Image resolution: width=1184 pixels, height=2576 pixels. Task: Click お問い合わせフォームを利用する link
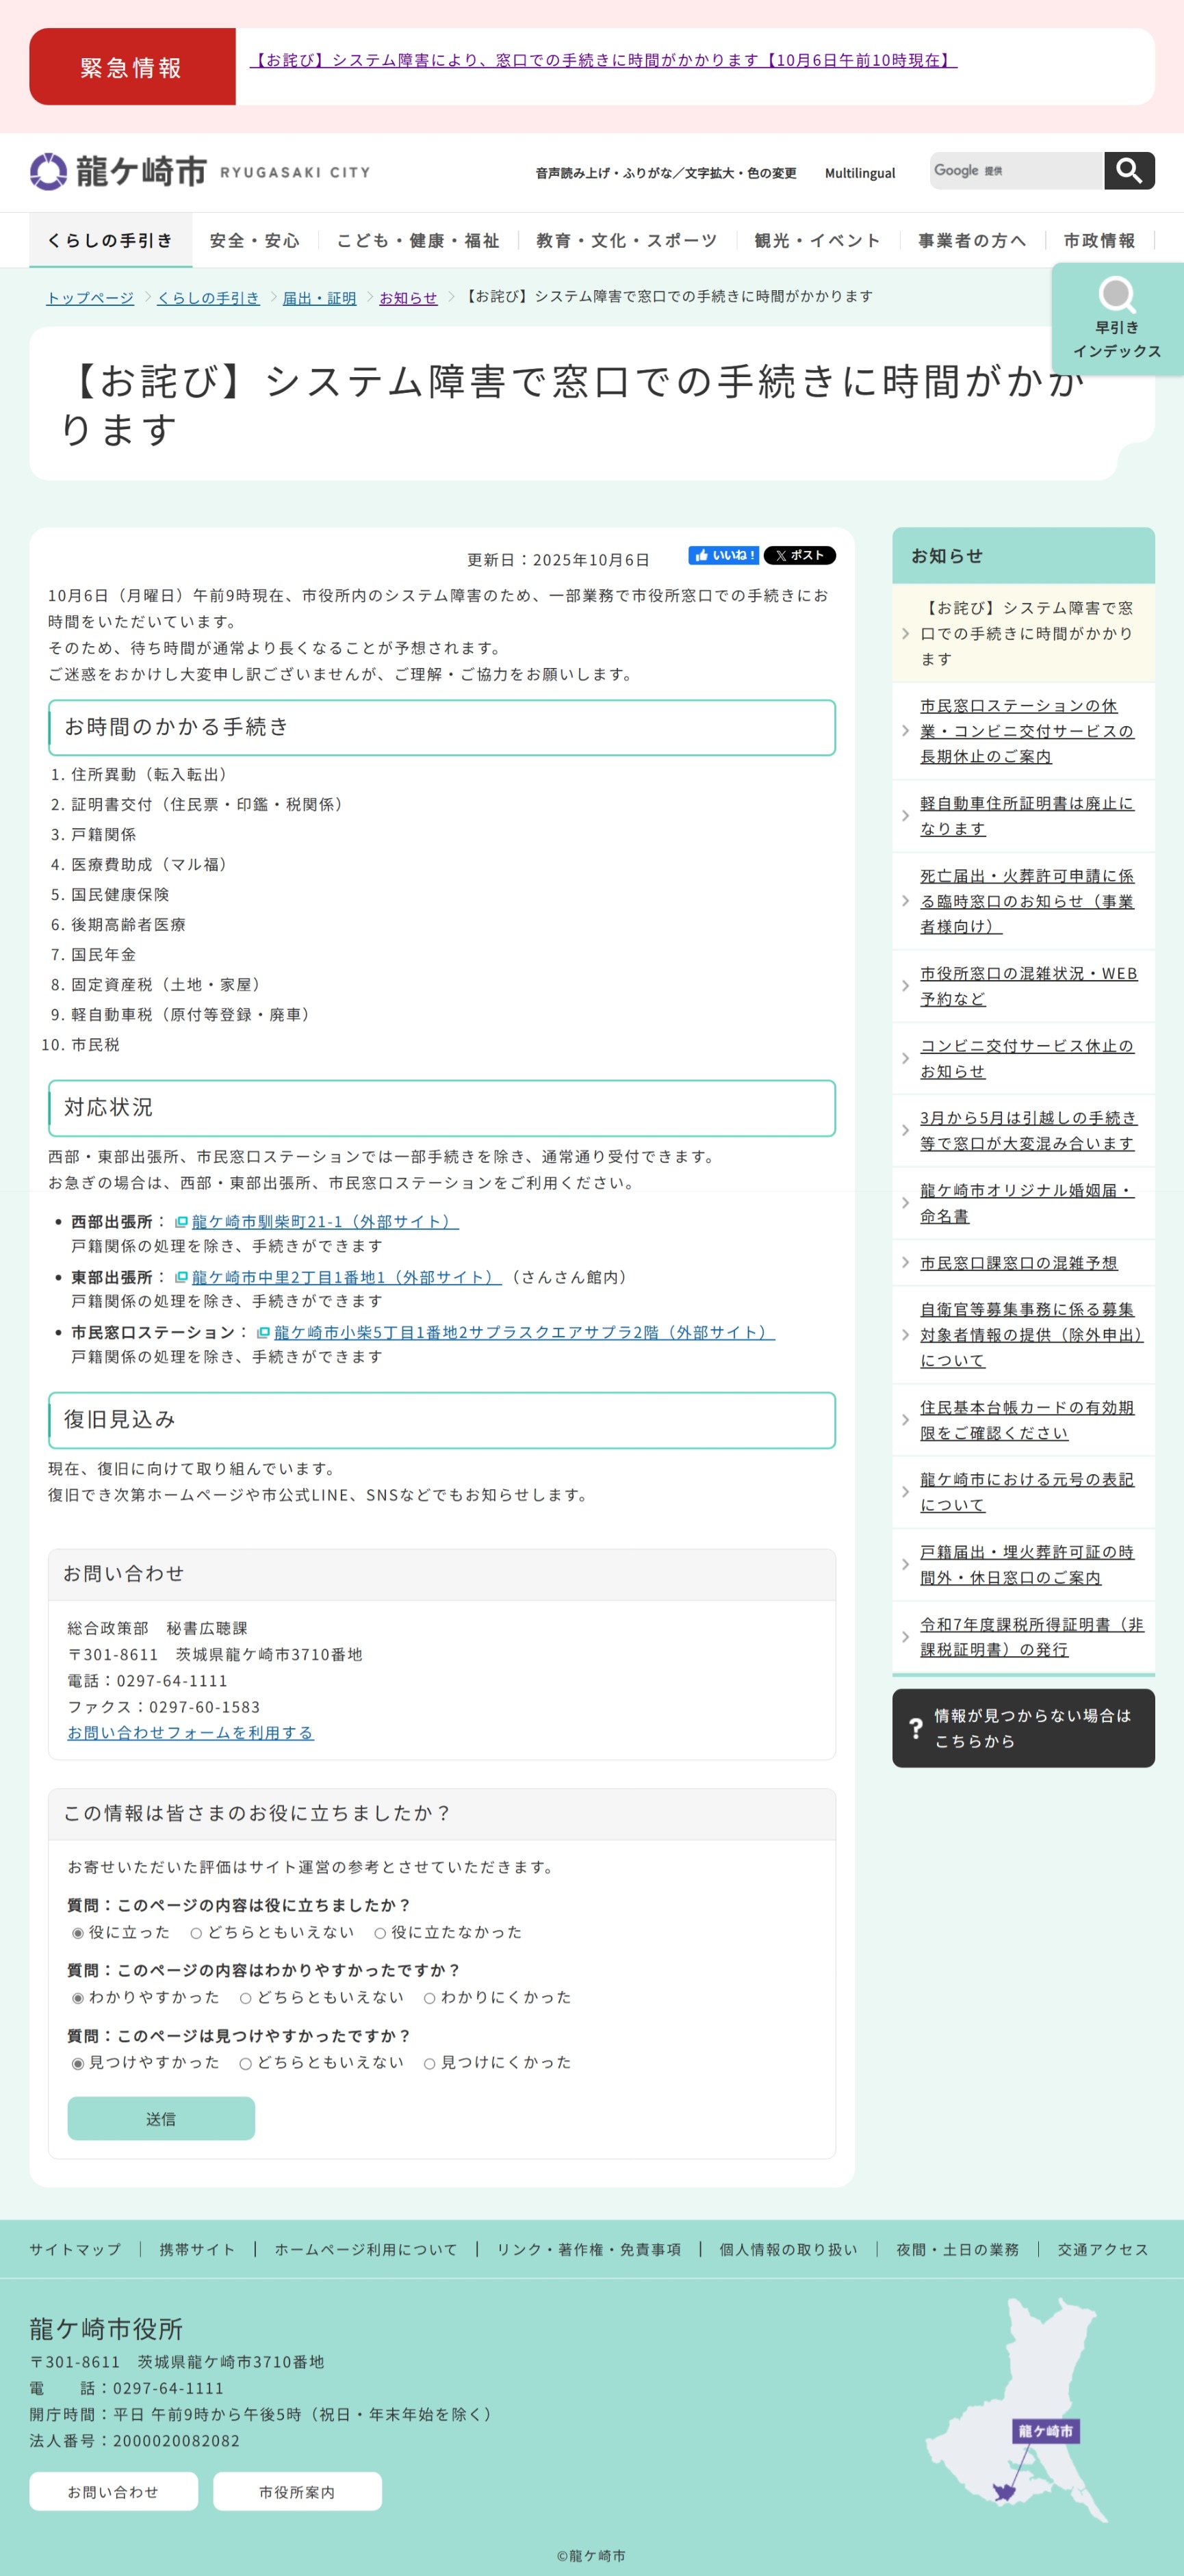click(x=190, y=1733)
